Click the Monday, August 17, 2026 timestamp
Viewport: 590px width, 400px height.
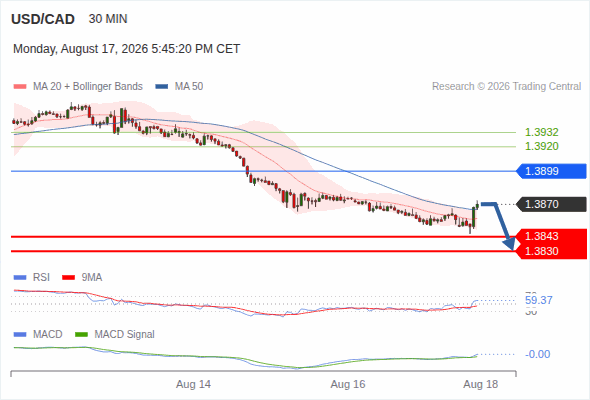(x=126, y=49)
